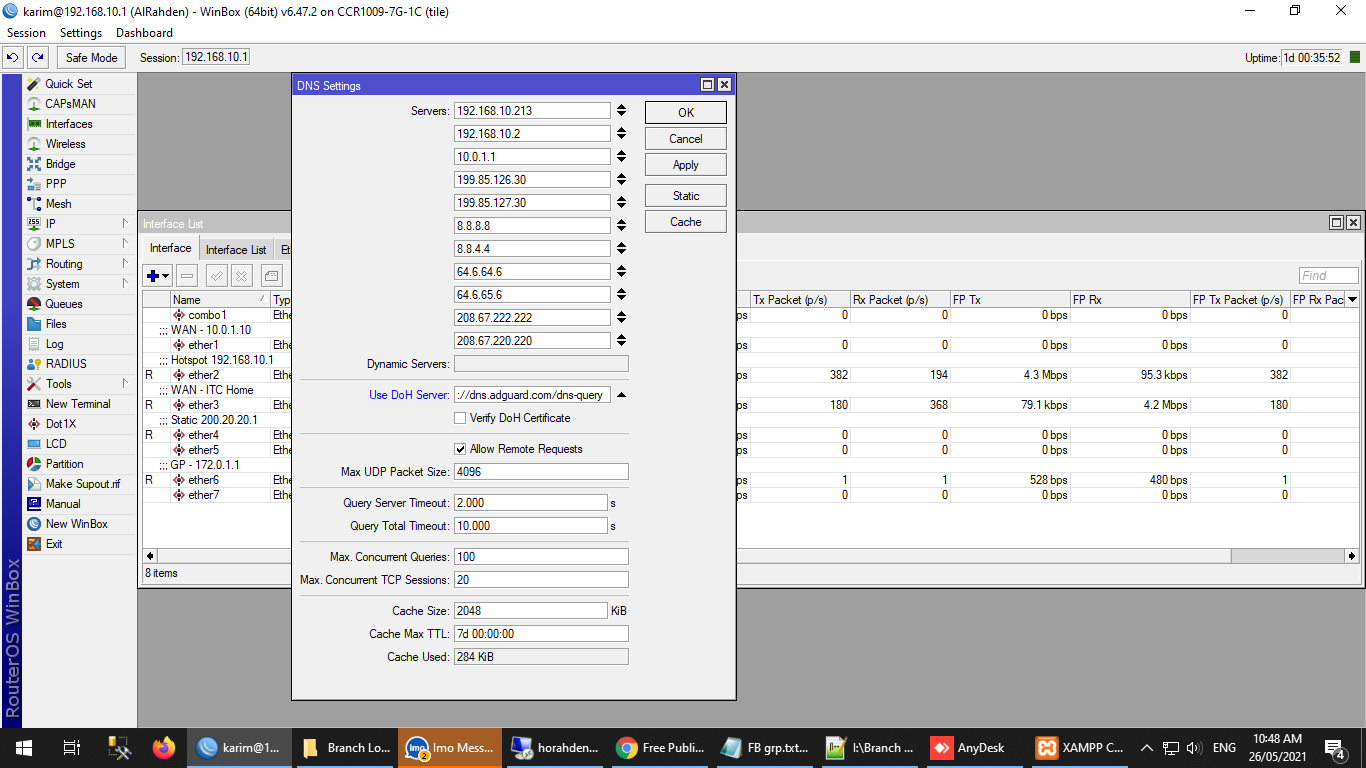The width and height of the screenshot is (1366, 768).
Task: Enable Verify DoH Certificate checkbox
Action: (x=460, y=418)
